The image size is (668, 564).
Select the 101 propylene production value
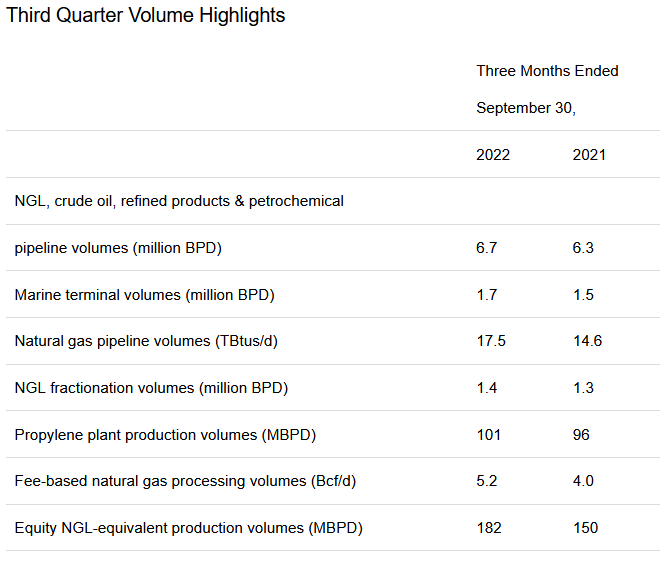489,435
